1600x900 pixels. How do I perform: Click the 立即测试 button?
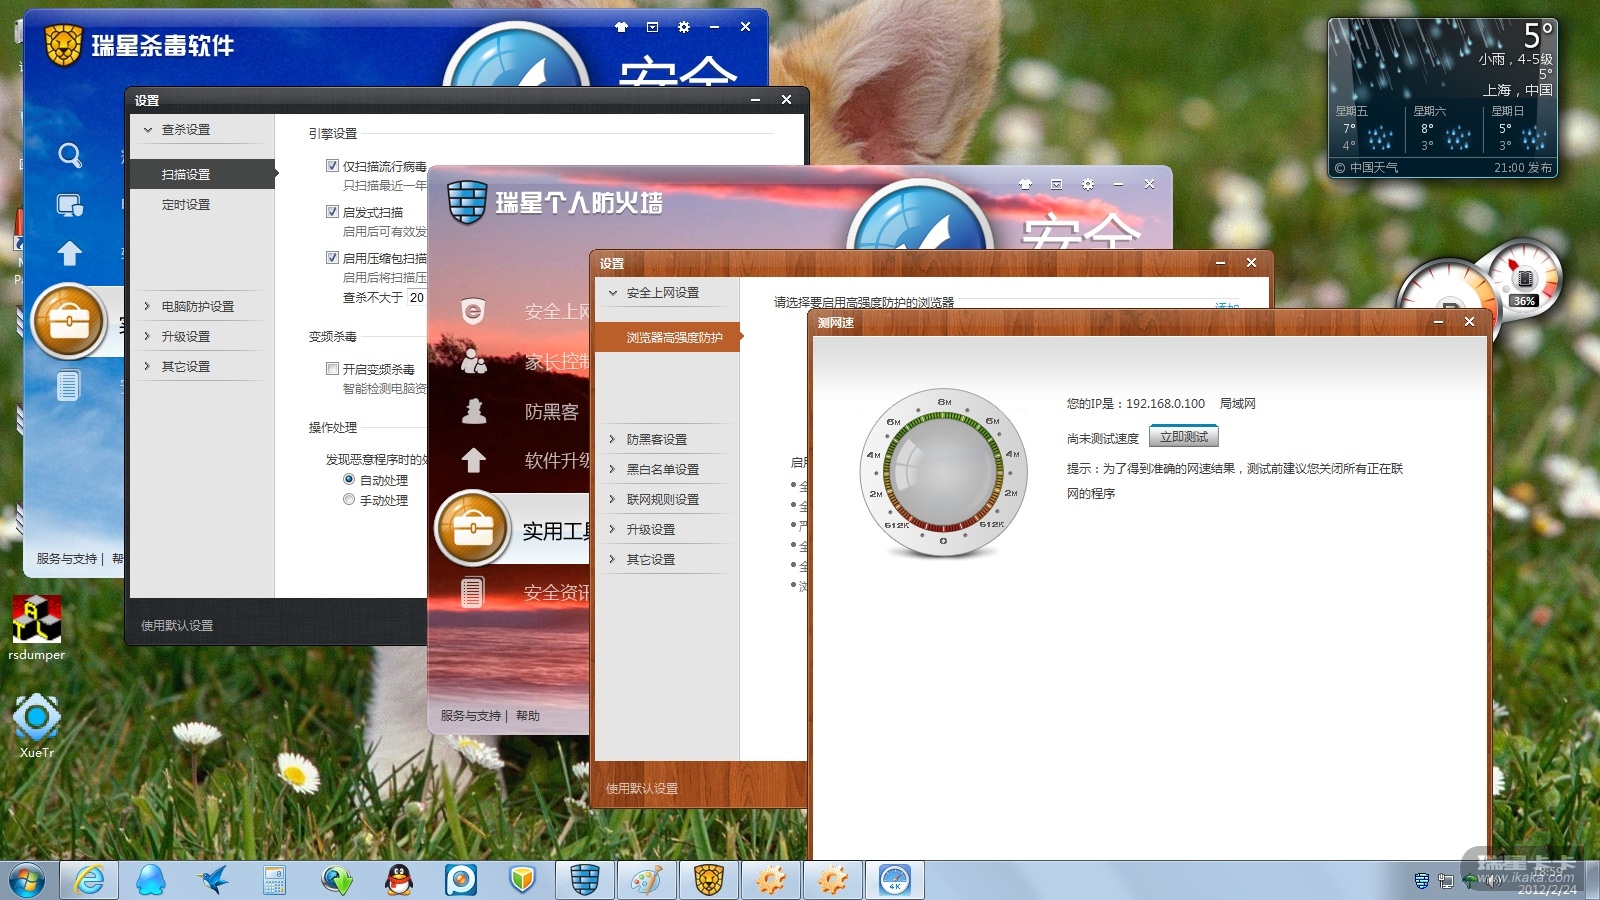coord(1184,437)
